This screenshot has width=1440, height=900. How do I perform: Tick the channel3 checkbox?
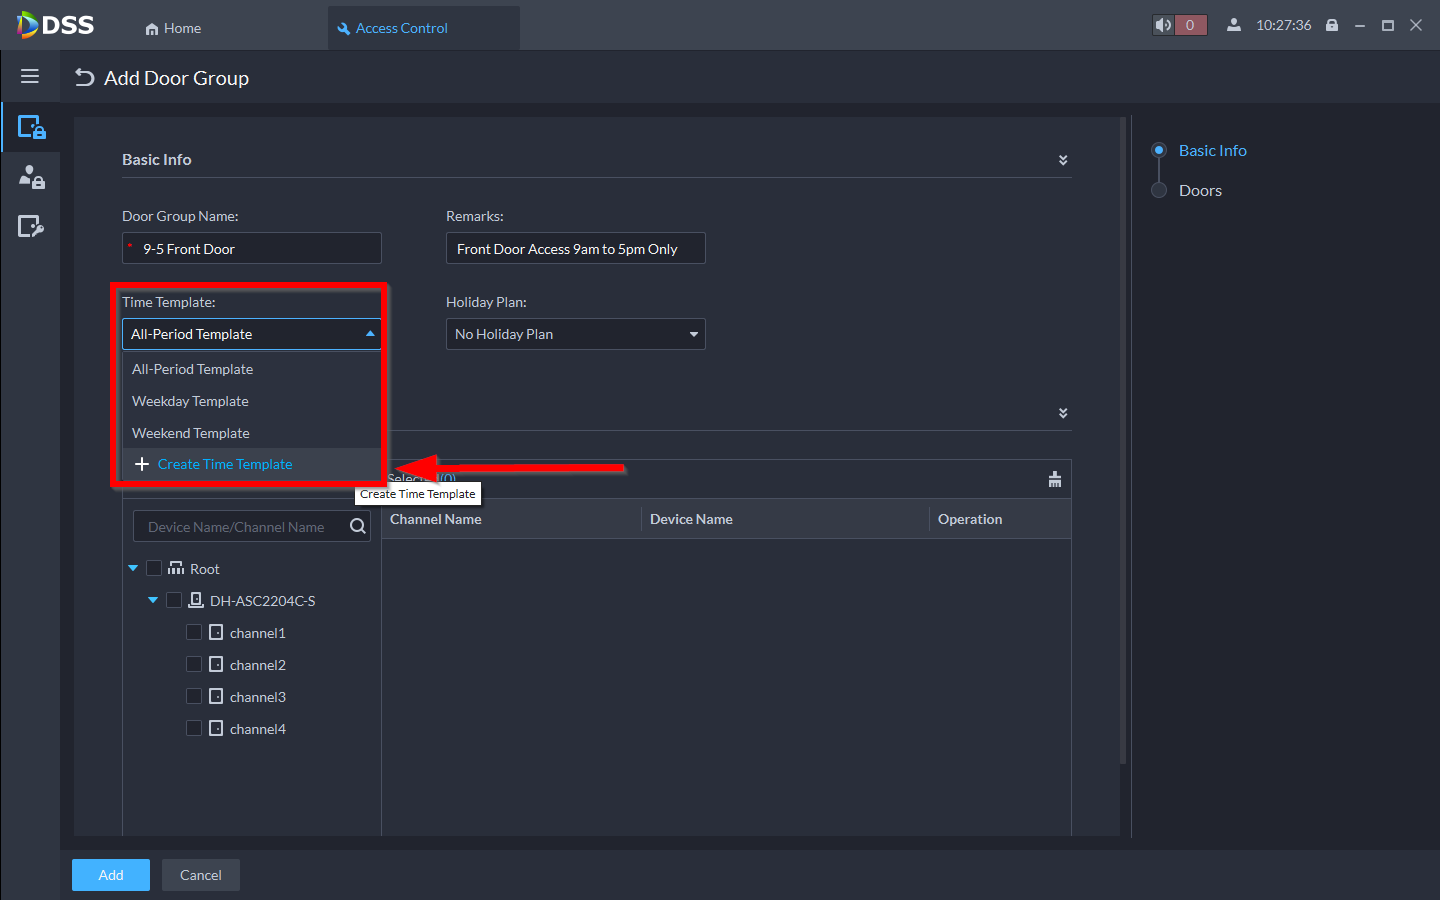[x=194, y=696]
